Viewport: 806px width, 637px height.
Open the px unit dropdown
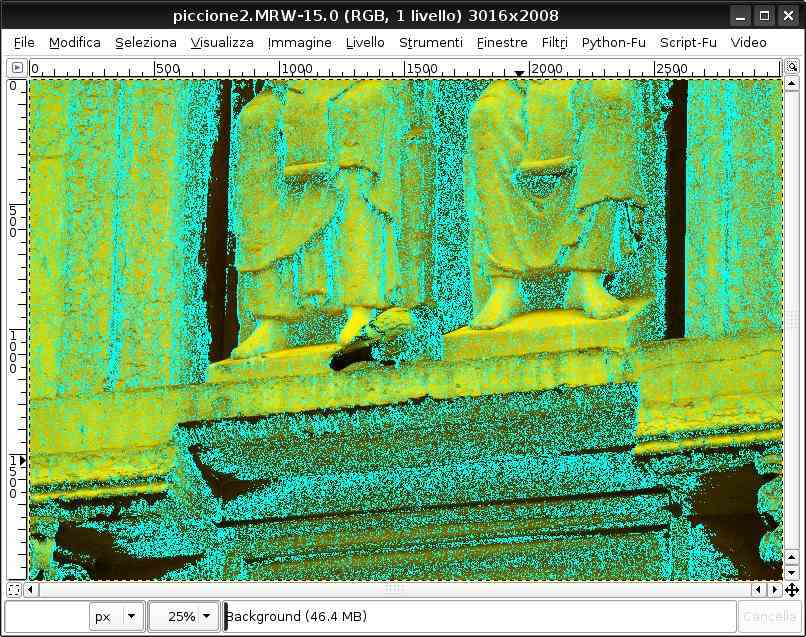(117, 616)
